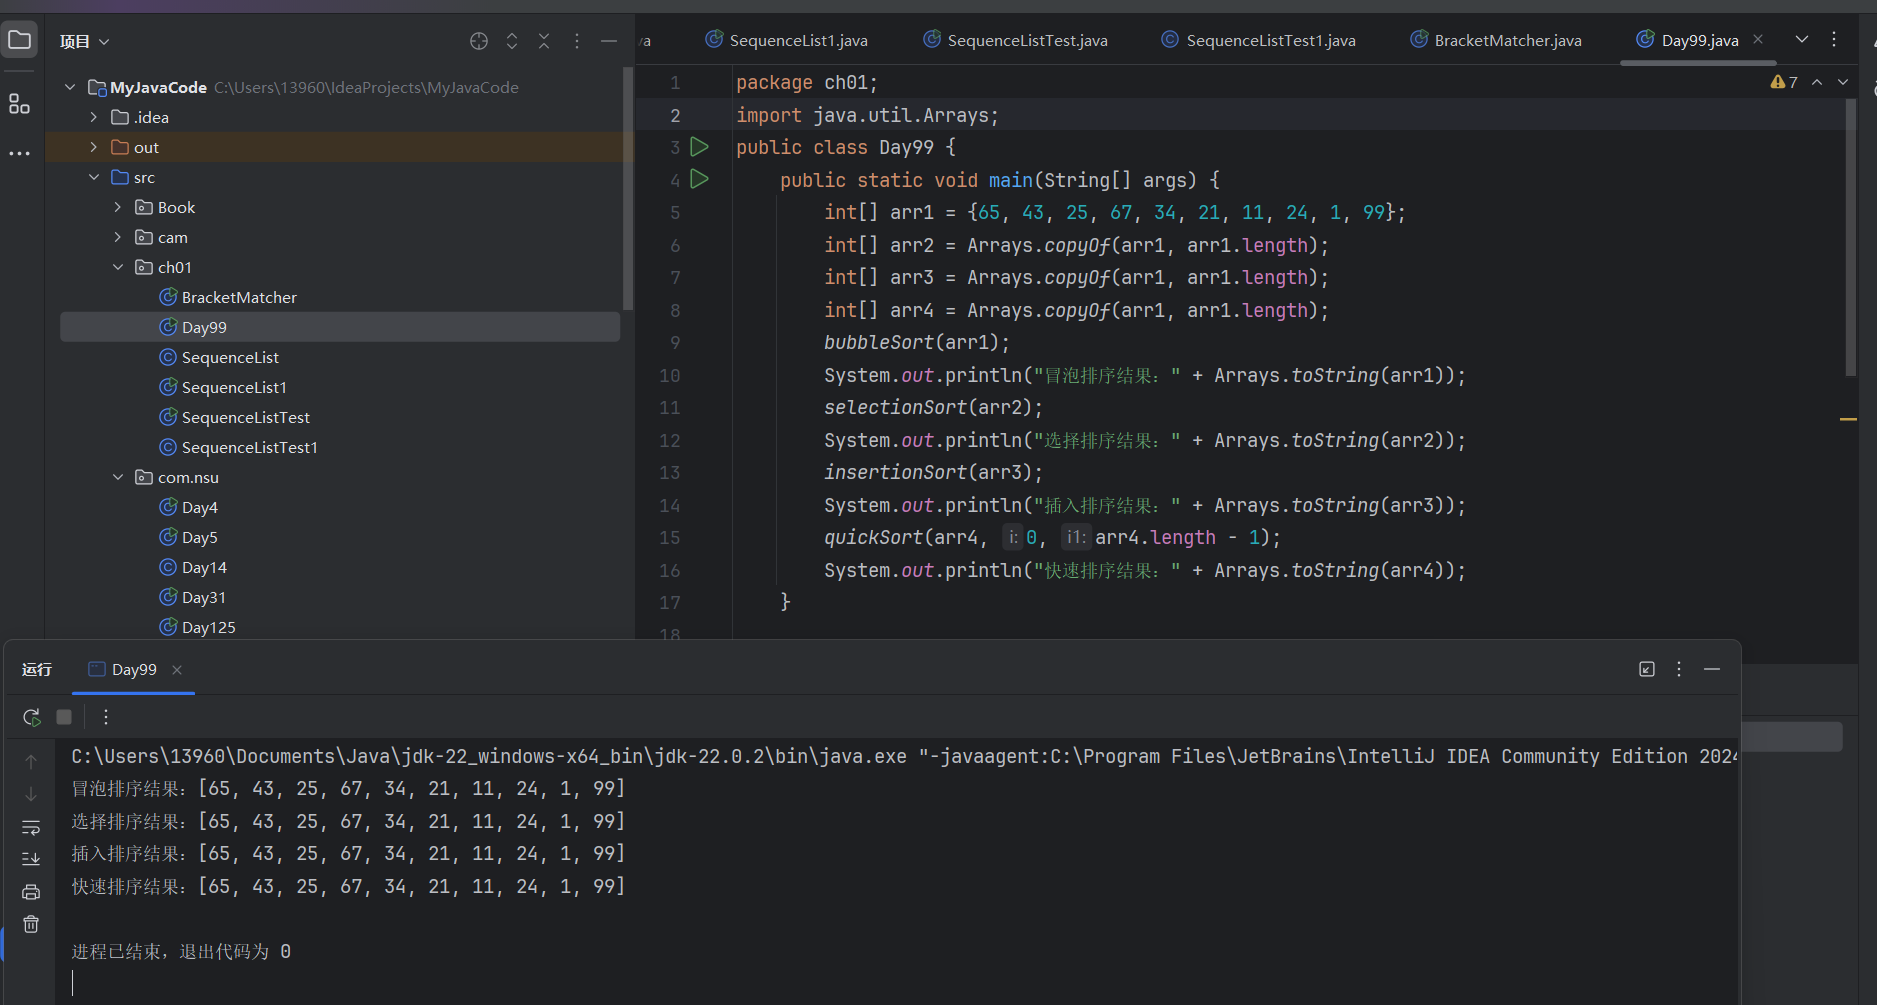Screen dimensions: 1877x1005
Task: Open Day125 class under com.nsu
Action: [208, 627]
